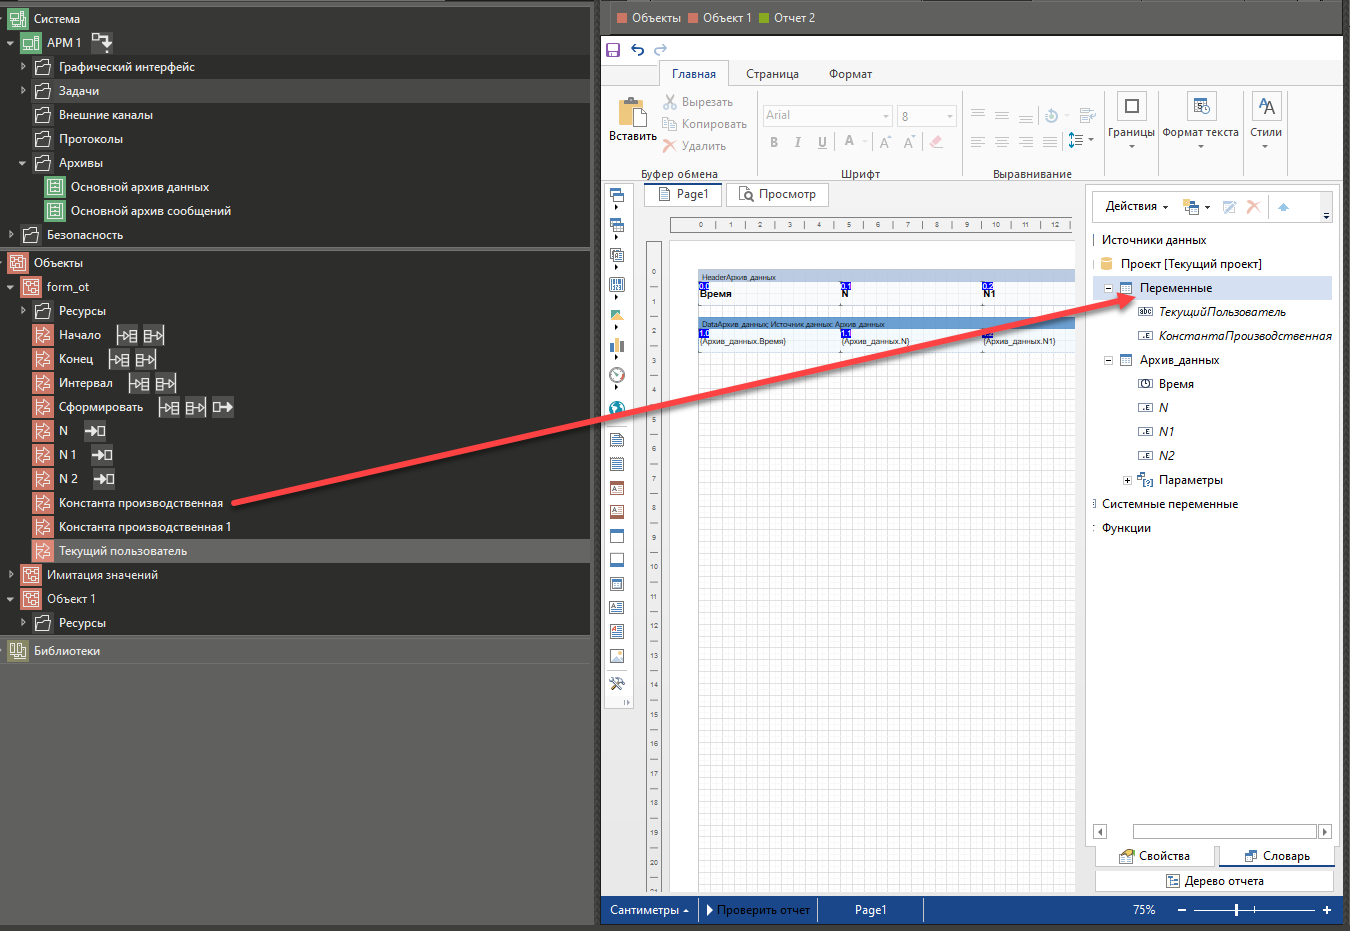This screenshot has width=1350, height=931.
Task: Toggle Underline formatting
Action: click(822, 143)
